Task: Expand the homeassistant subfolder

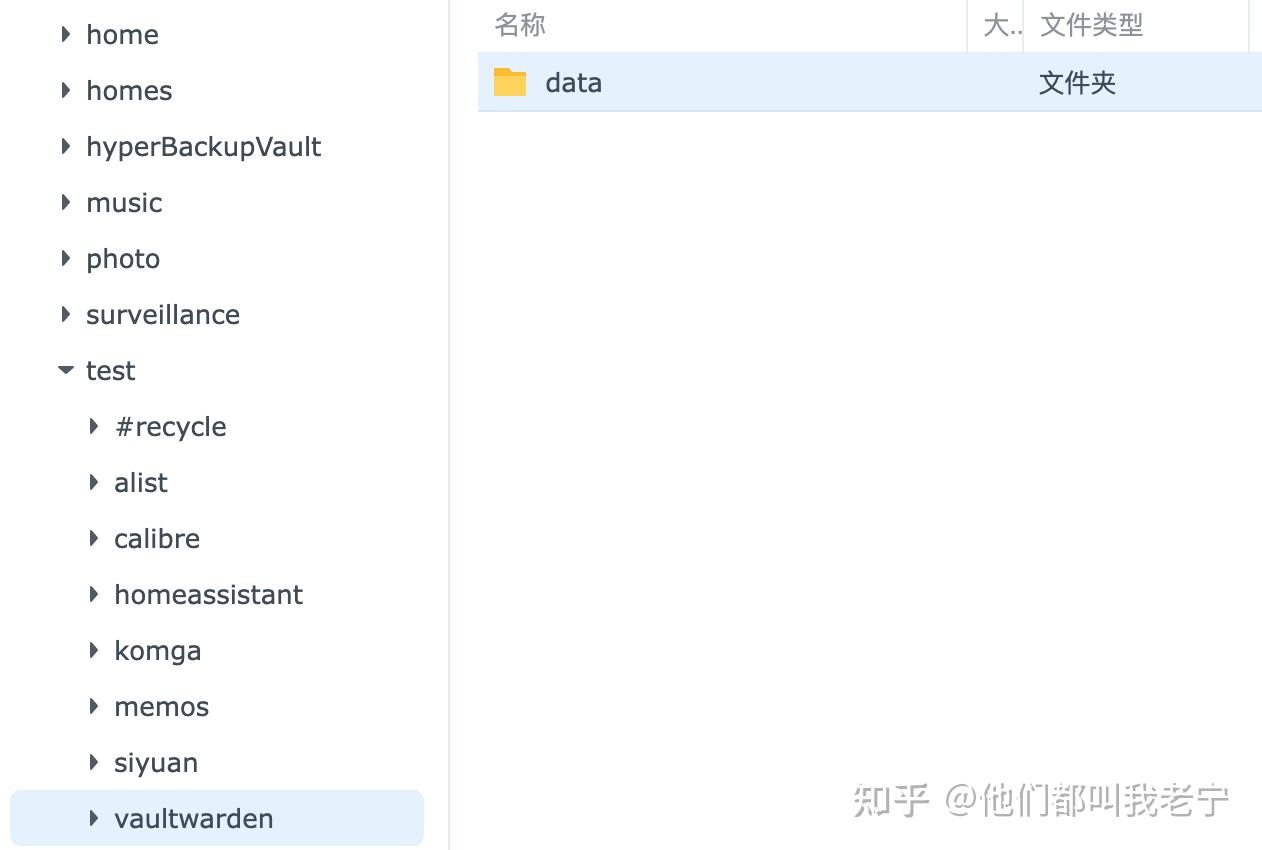Action: 93,594
